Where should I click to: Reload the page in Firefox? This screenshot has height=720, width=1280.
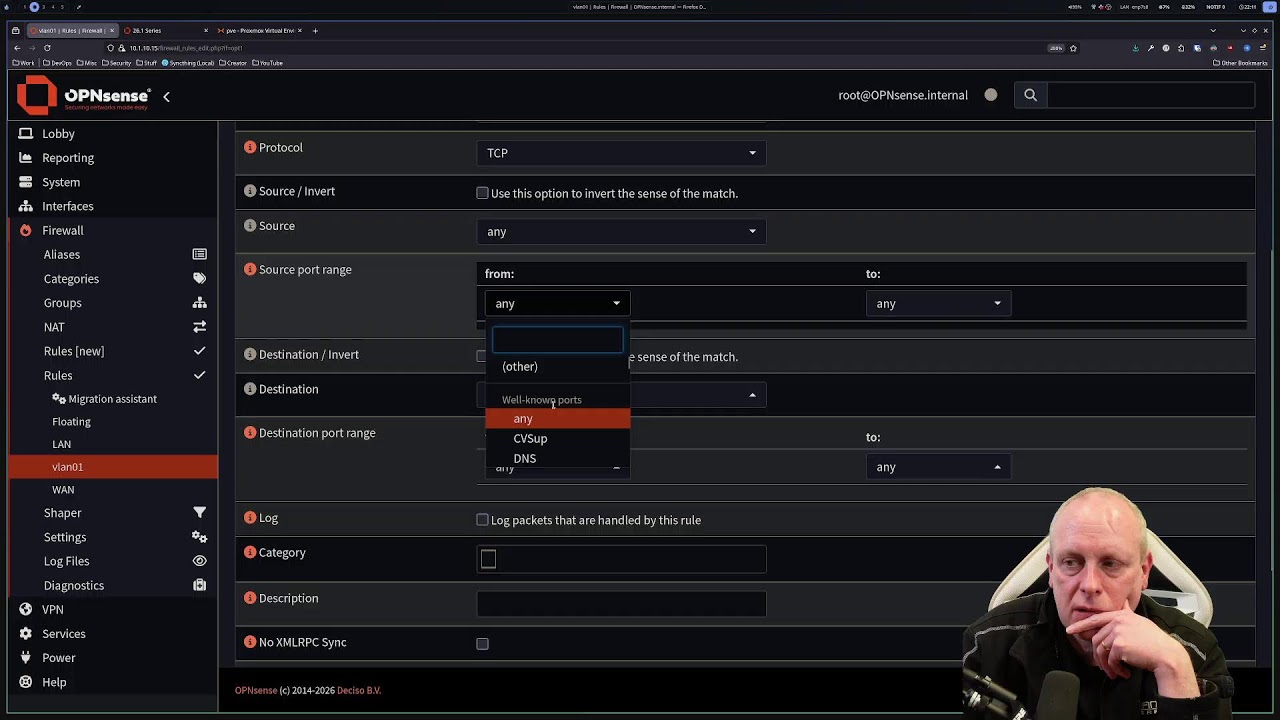click(46, 48)
